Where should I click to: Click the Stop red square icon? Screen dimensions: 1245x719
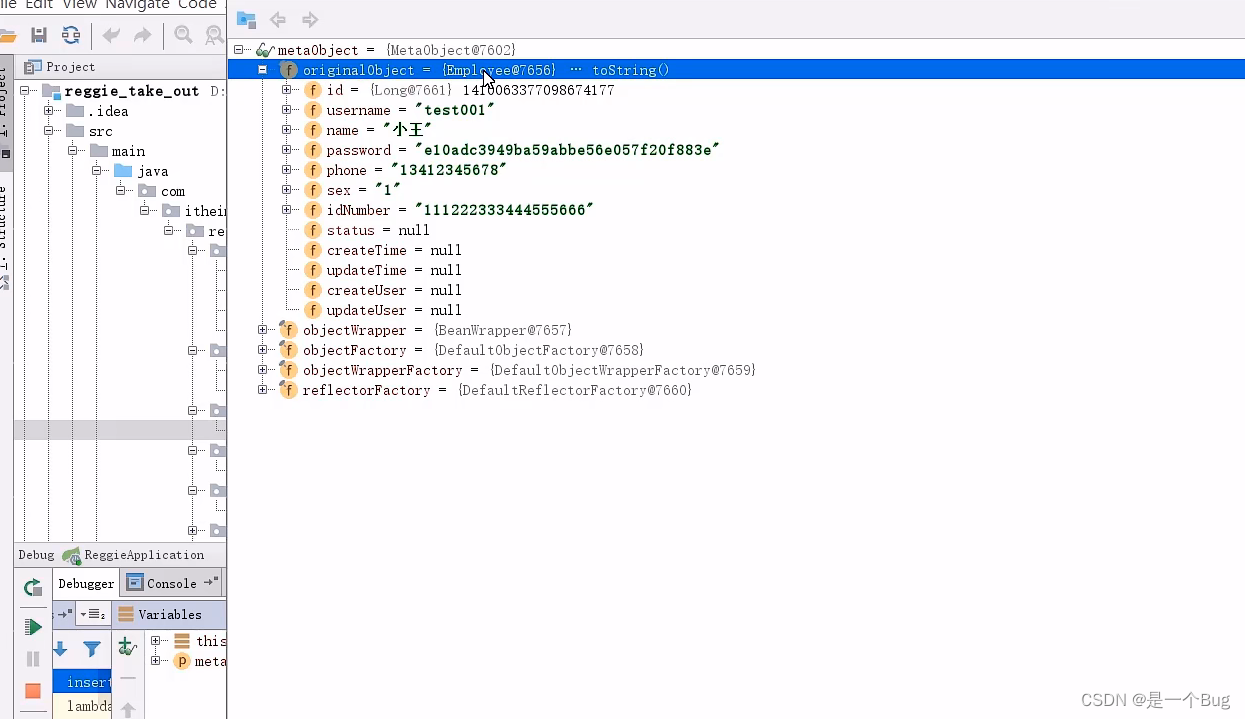[x=33, y=691]
